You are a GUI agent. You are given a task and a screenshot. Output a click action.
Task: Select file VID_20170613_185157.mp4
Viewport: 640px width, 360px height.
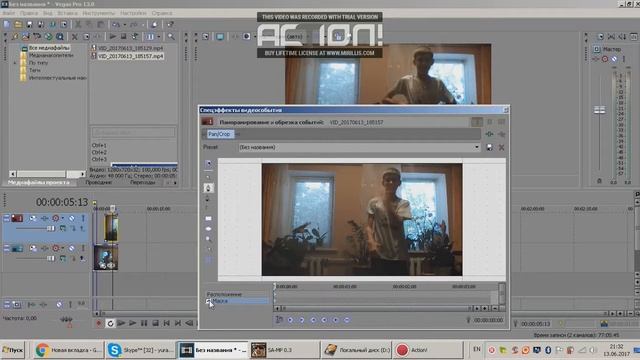point(130,56)
